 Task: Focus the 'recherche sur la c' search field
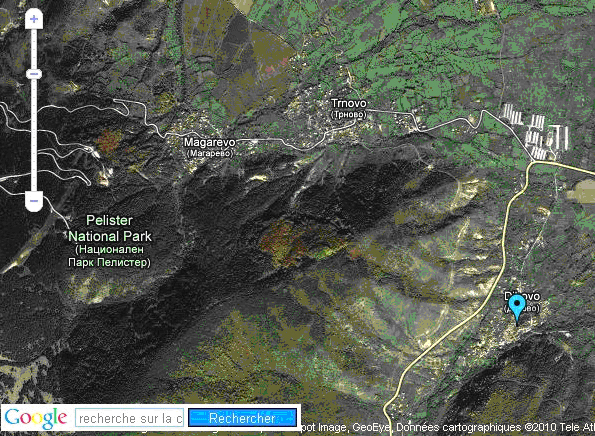[130, 418]
